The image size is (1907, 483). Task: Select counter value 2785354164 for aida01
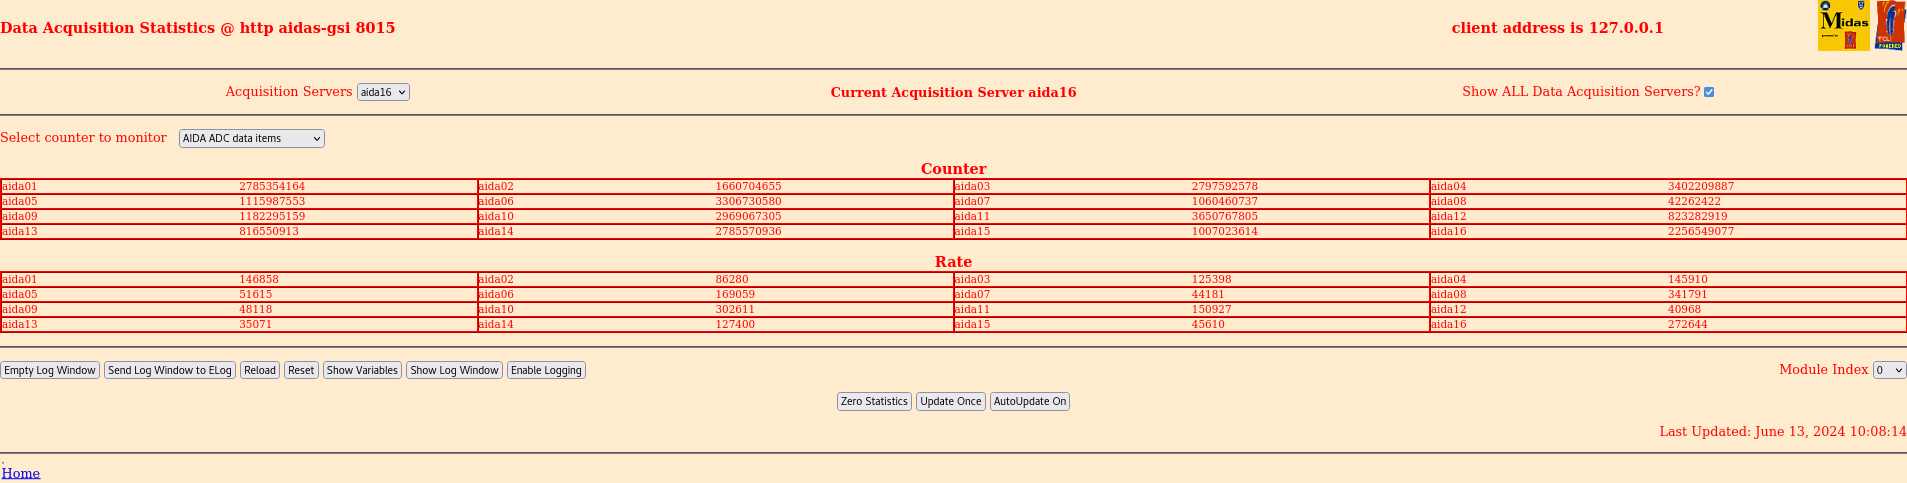coord(272,187)
